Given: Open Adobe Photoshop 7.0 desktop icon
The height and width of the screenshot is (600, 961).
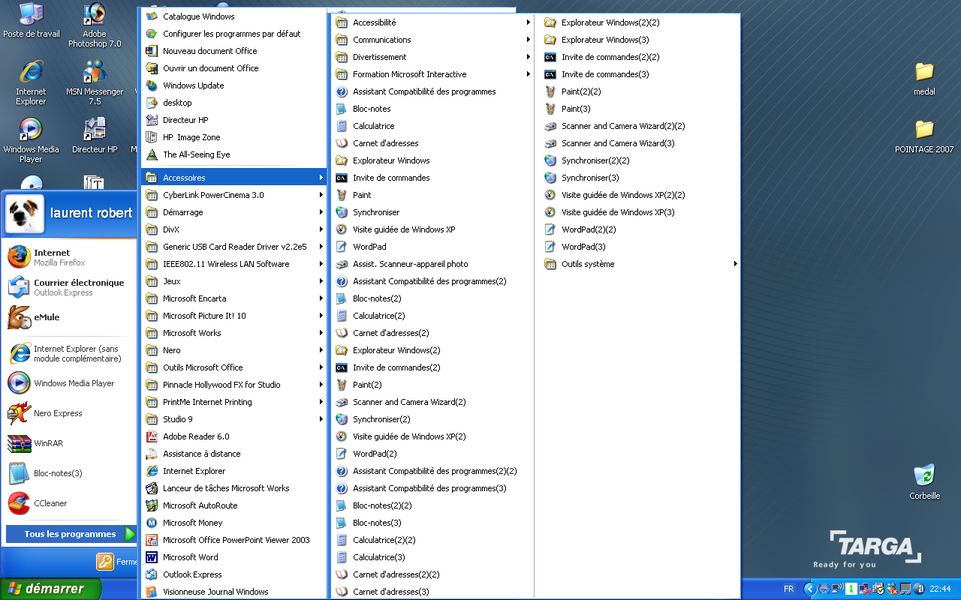Looking at the screenshot, I should 94,25.
